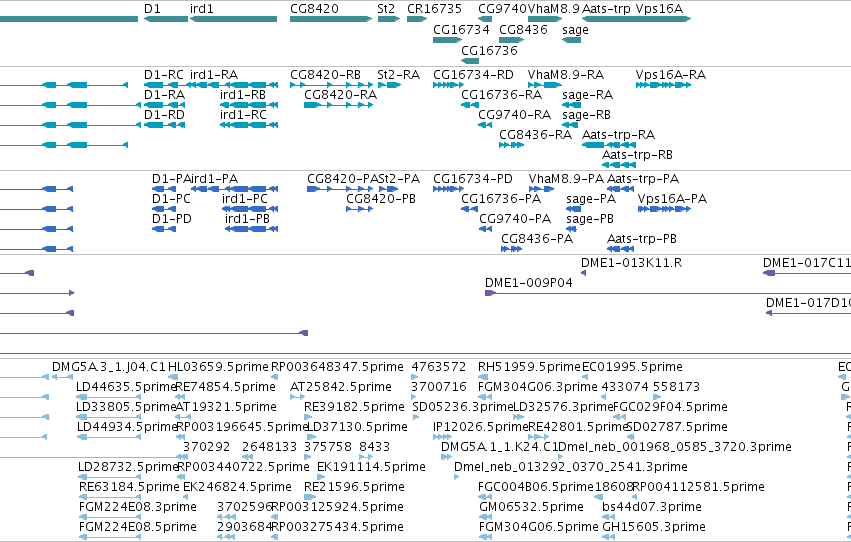Click the CG16736-RA transcript label
This screenshot has height=542, width=851.
501,95
